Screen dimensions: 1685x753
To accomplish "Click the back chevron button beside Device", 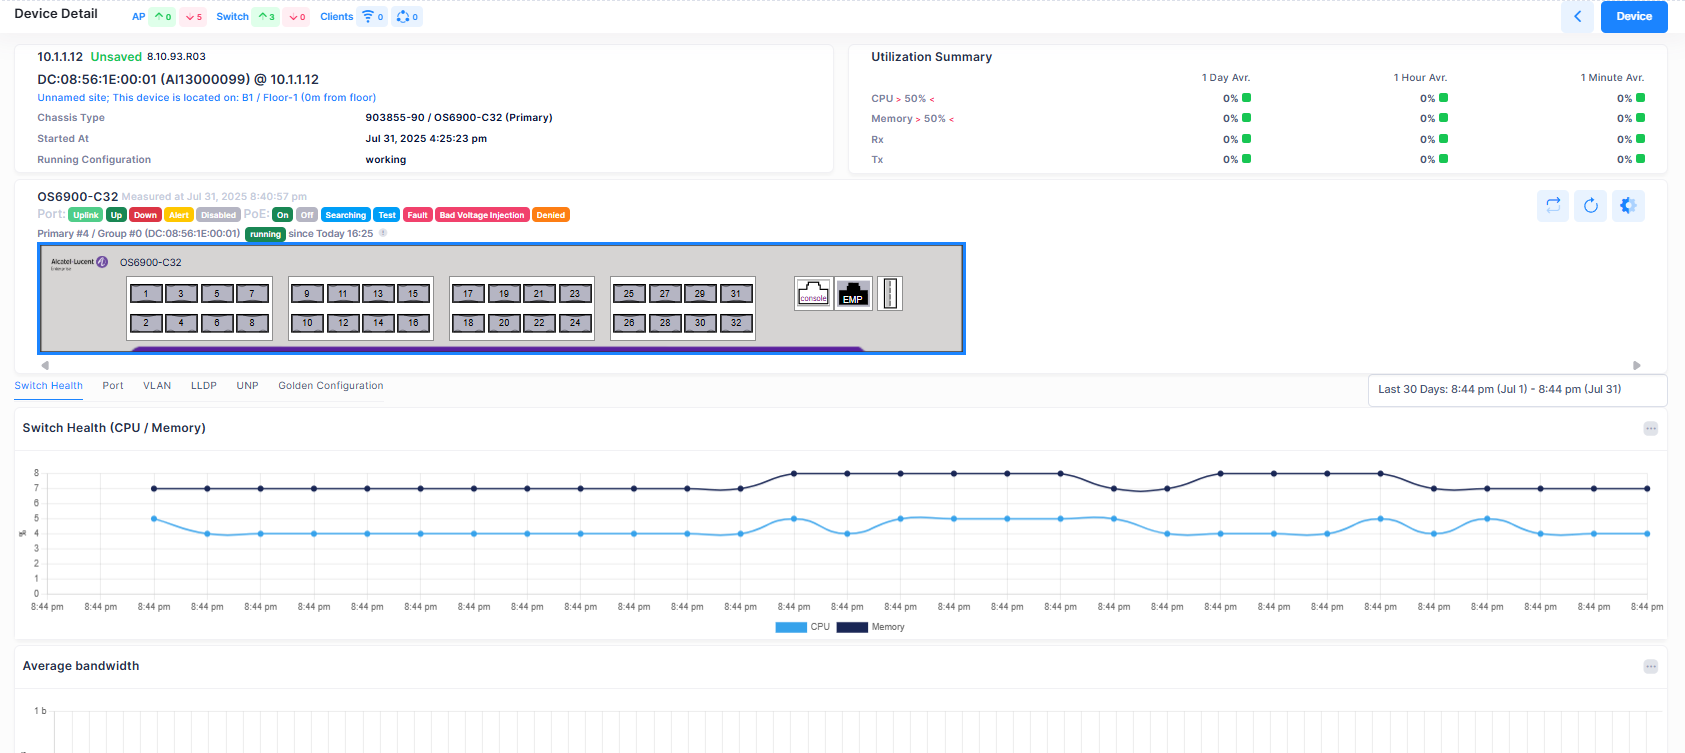I will pos(1577,16).
